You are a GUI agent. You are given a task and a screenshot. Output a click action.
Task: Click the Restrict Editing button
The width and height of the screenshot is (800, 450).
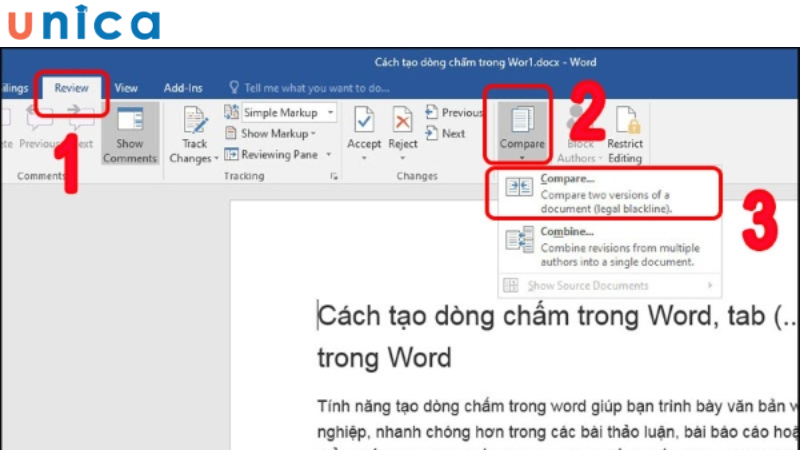click(x=625, y=135)
